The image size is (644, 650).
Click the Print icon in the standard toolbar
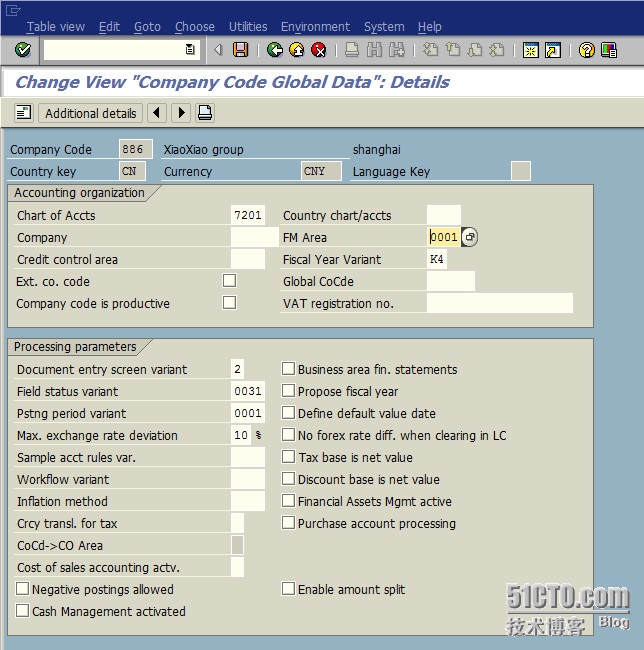[x=352, y=50]
